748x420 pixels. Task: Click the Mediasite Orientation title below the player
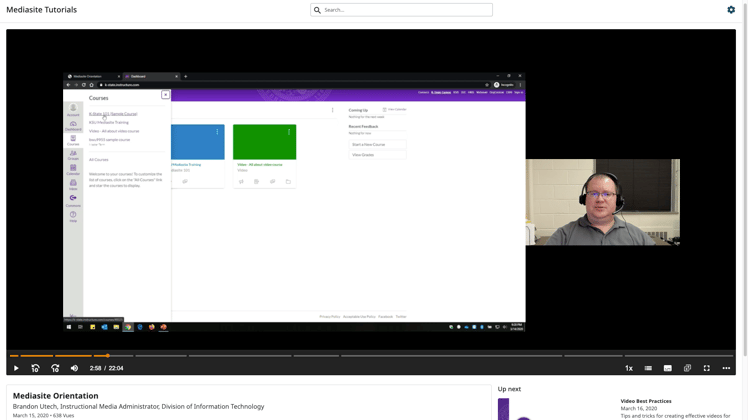pos(55,396)
